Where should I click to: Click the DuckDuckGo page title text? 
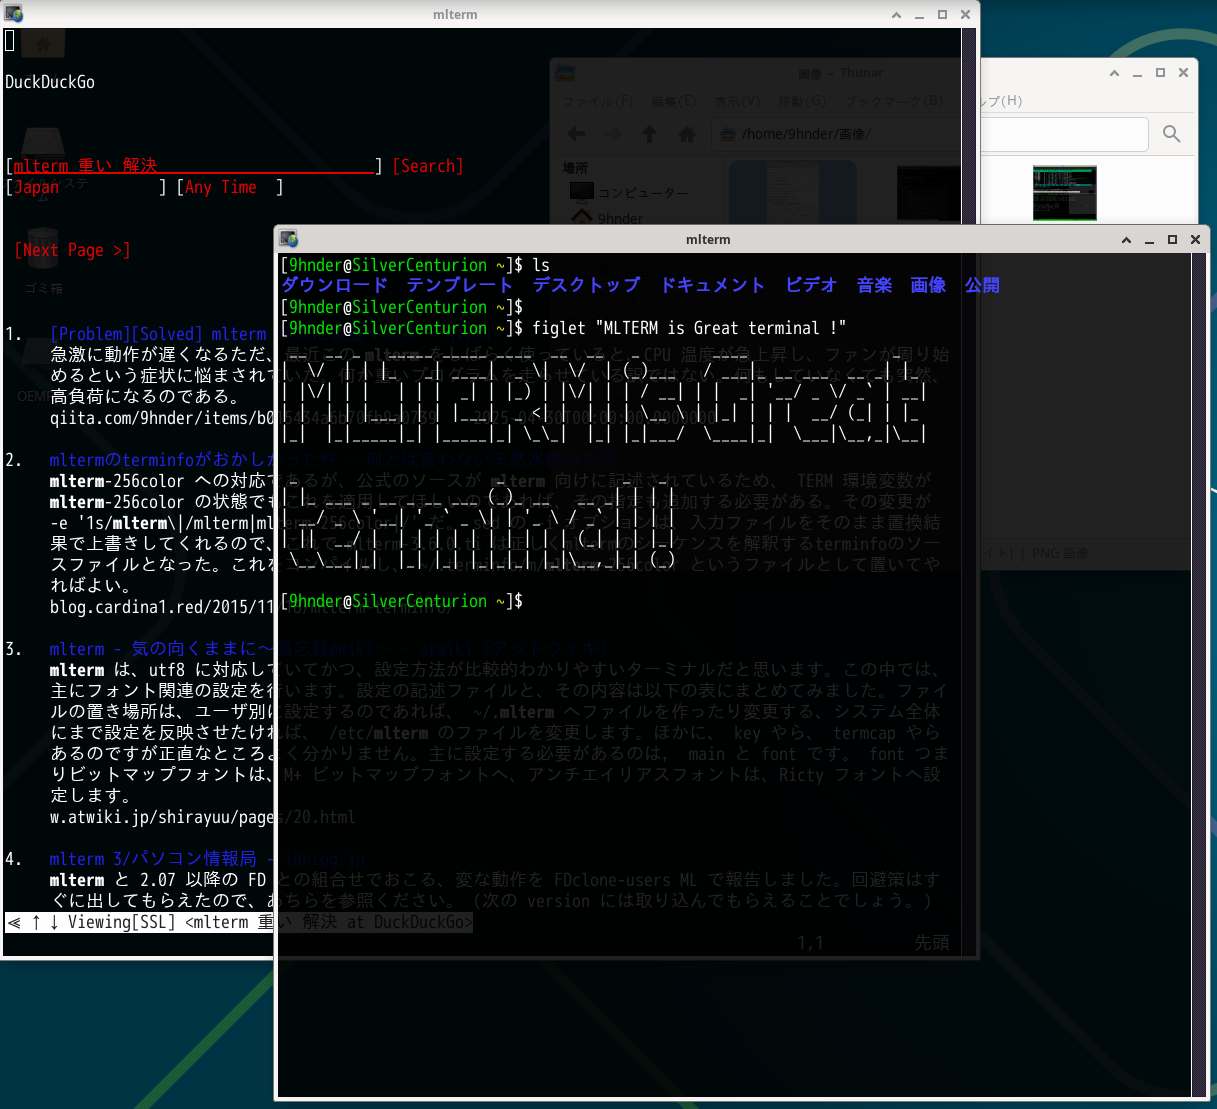coord(50,82)
